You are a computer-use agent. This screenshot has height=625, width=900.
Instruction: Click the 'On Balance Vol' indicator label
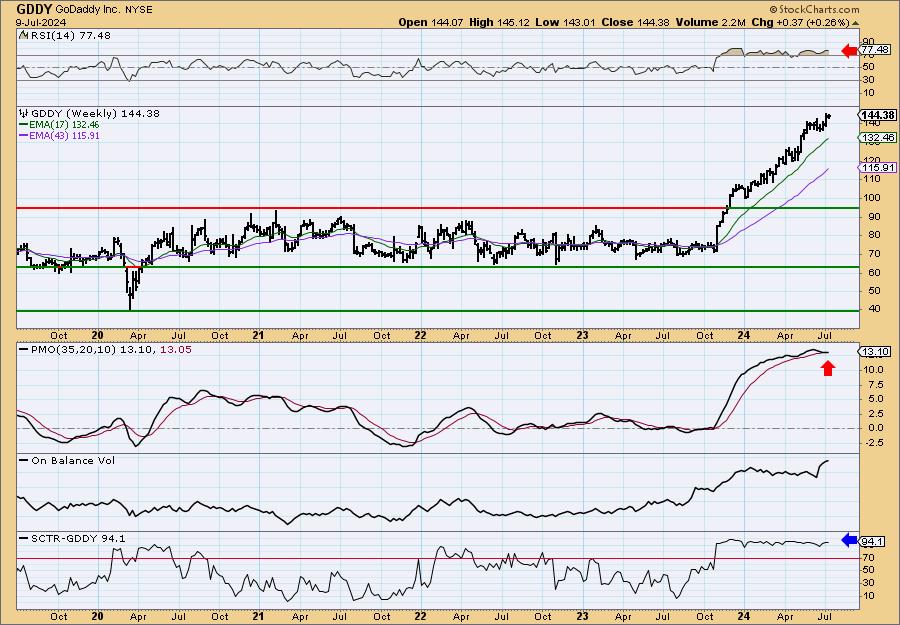73,460
